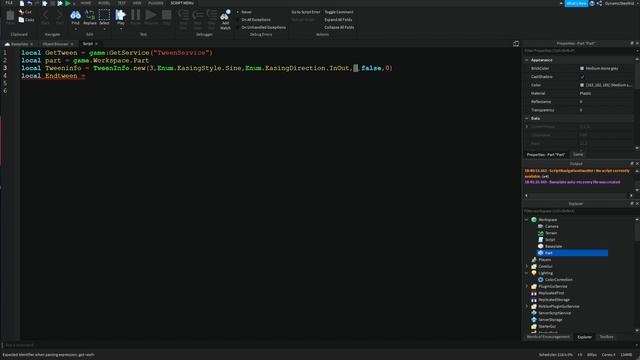This screenshot has height=360, width=640.
Task: Select the highlighted Part in Explorer
Action: pos(572,253)
